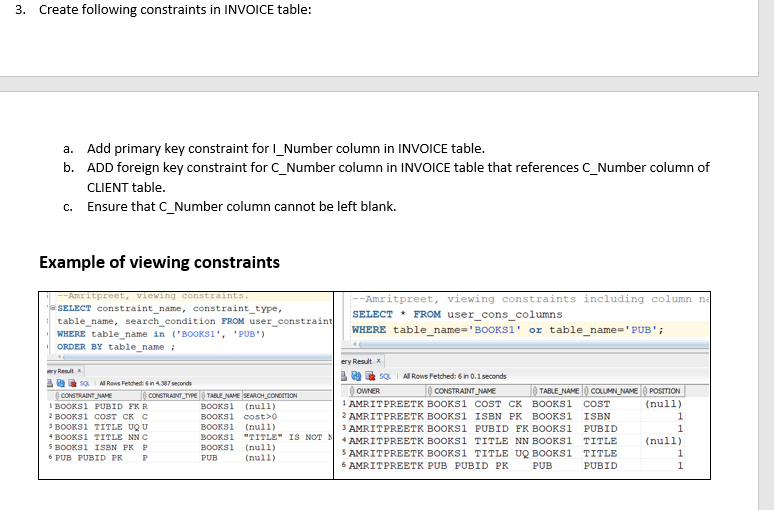Screen dimensions: 774x510
Task: Click item a about primary key constraint
Action: [x=286, y=149]
